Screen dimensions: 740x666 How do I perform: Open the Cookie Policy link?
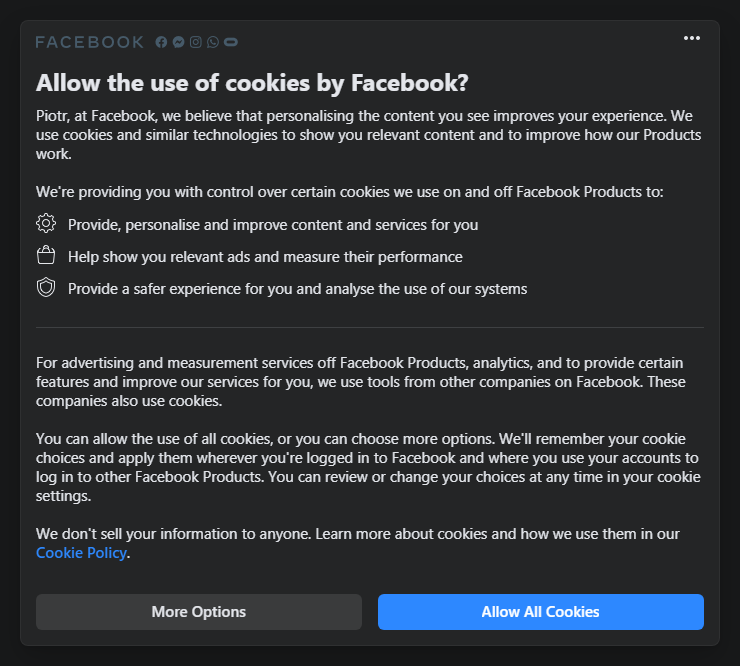81,553
